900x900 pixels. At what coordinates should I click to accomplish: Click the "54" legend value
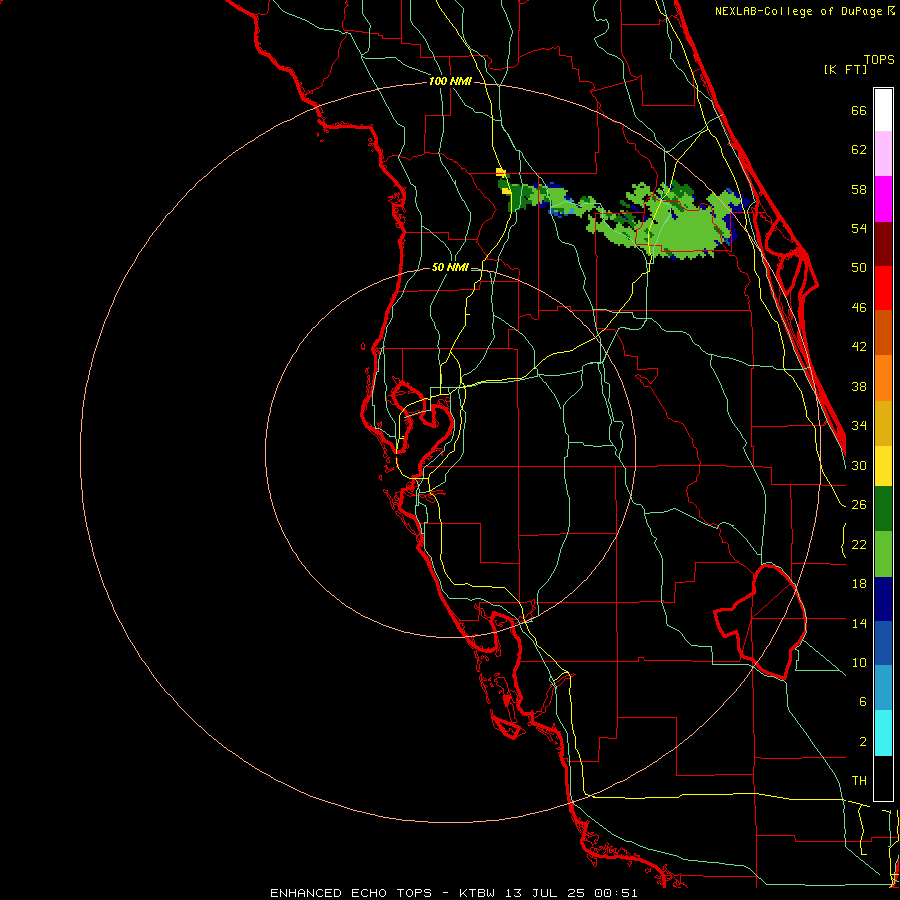859,228
